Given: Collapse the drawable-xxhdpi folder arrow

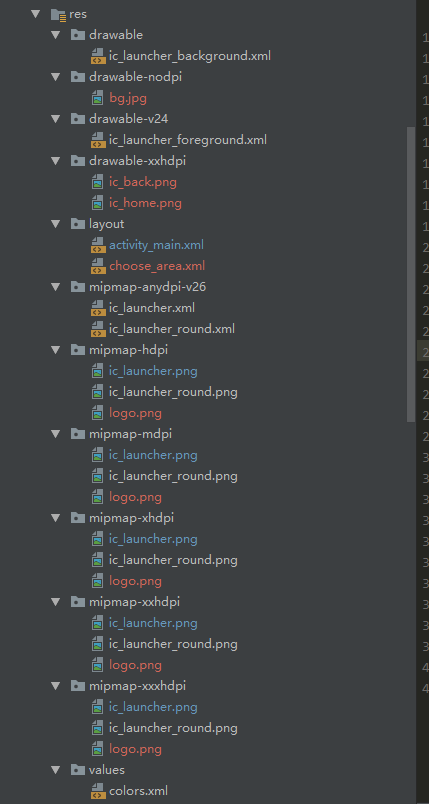Looking at the screenshot, I should [x=55, y=161].
